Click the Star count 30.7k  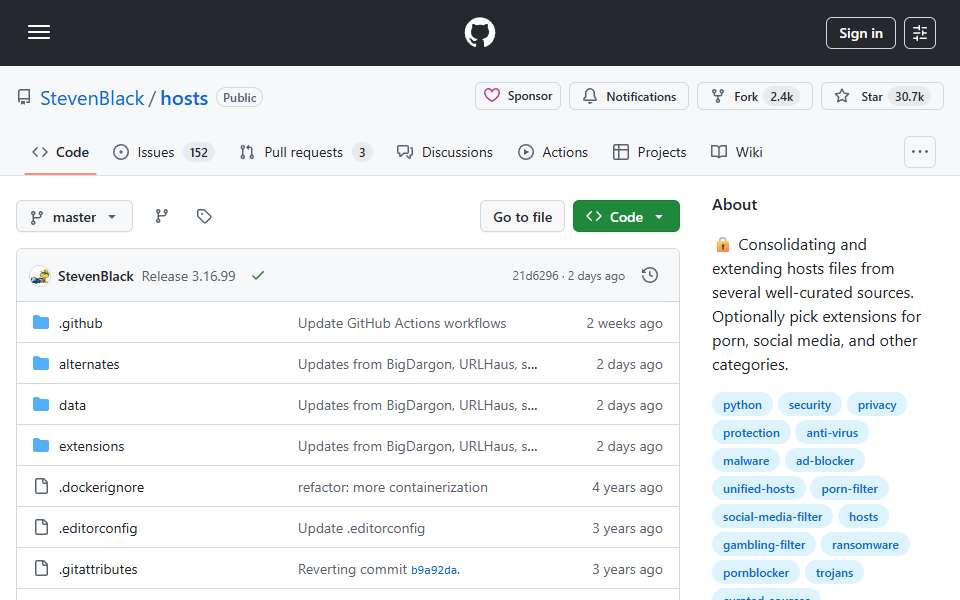[909, 97]
